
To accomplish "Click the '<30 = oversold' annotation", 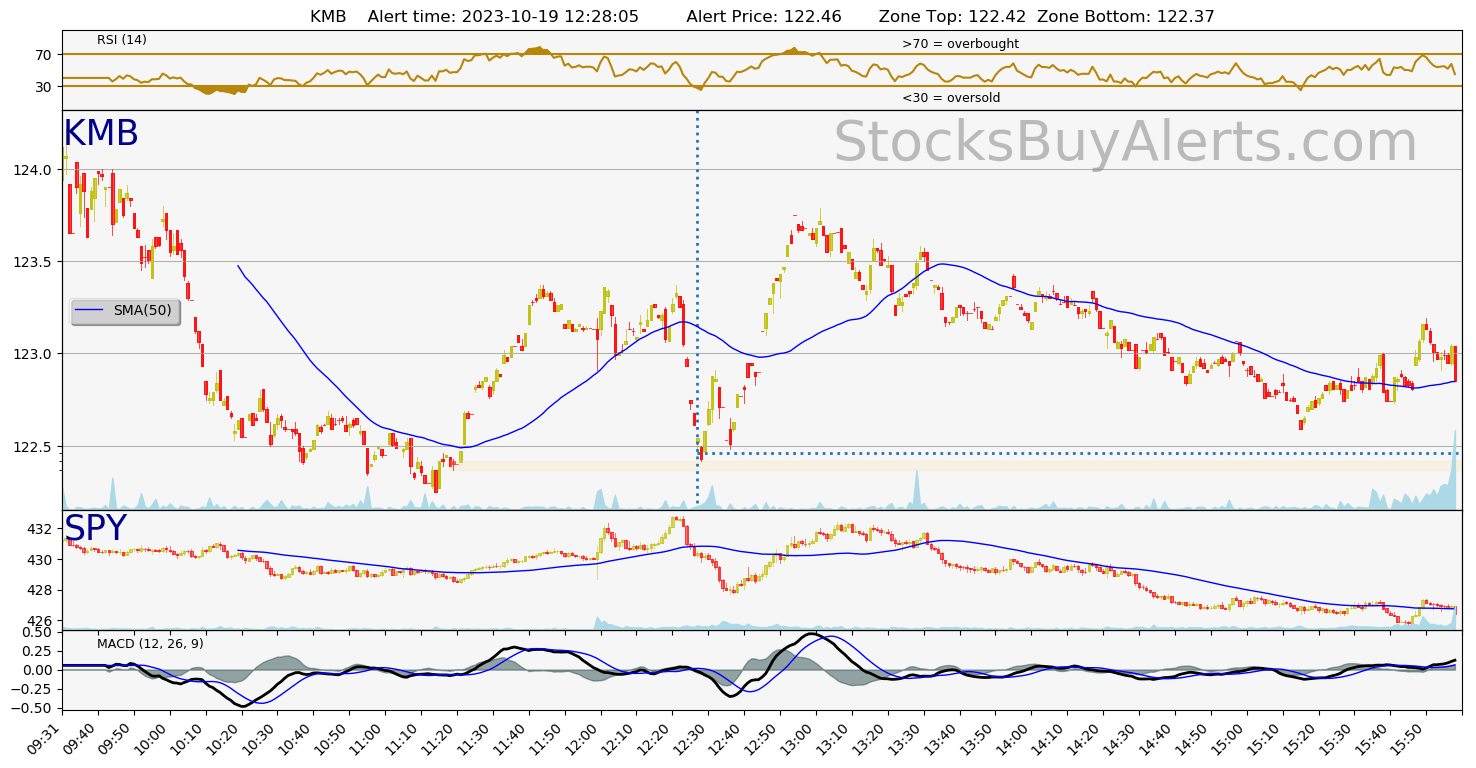I will (951, 98).
